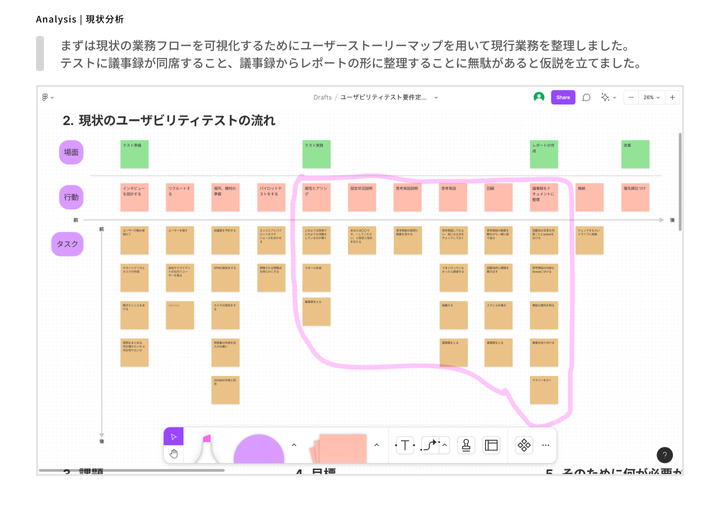Viewport: 720px width, 512px height.
Task: Open the widgets and components icon
Action: [524, 445]
